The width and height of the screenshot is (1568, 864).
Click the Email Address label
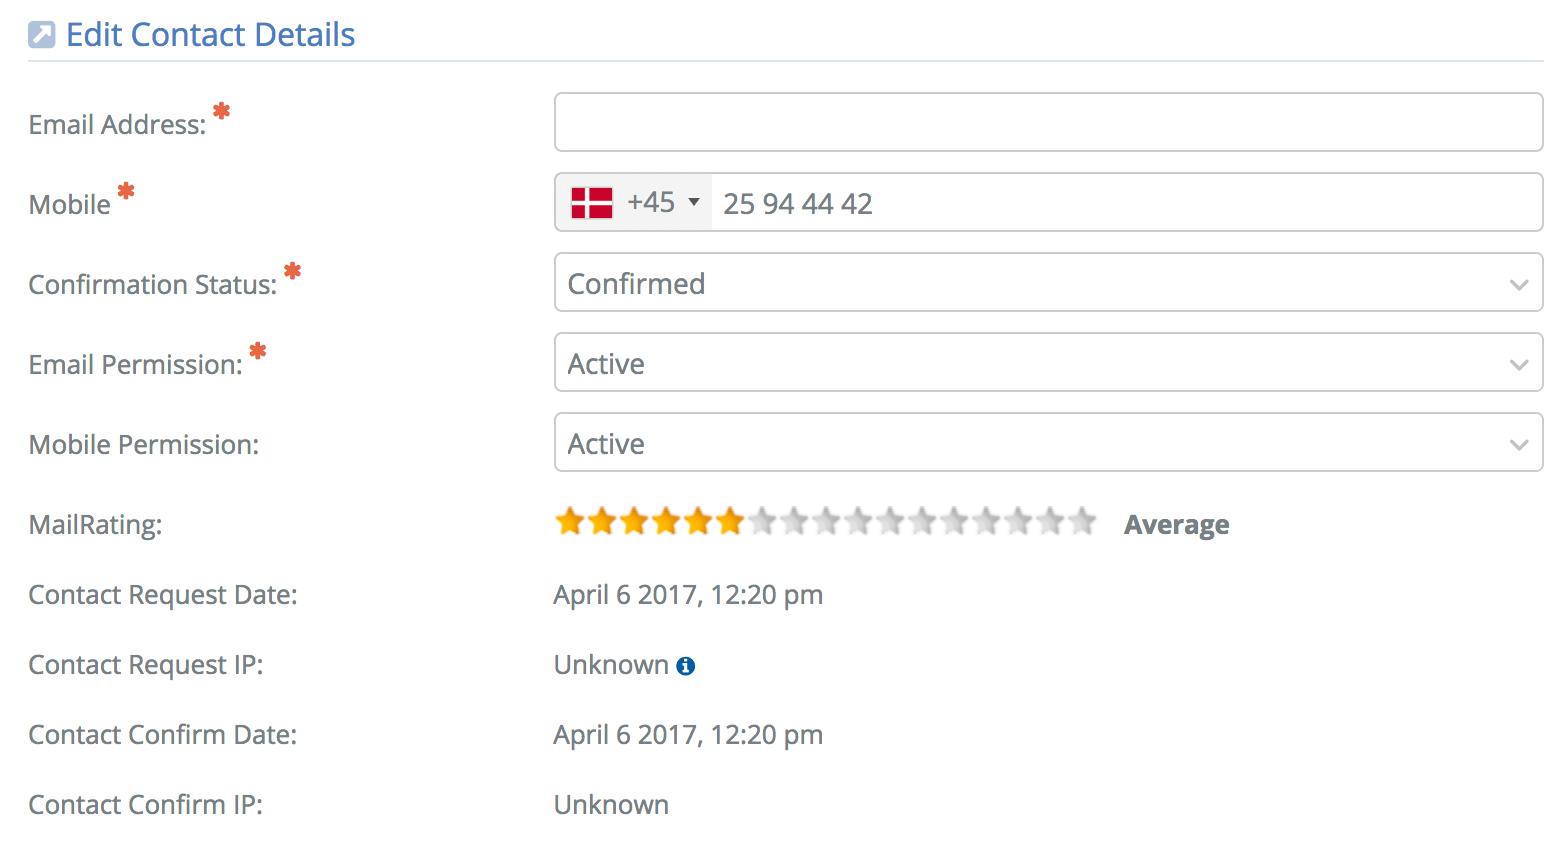tap(117, 125)
